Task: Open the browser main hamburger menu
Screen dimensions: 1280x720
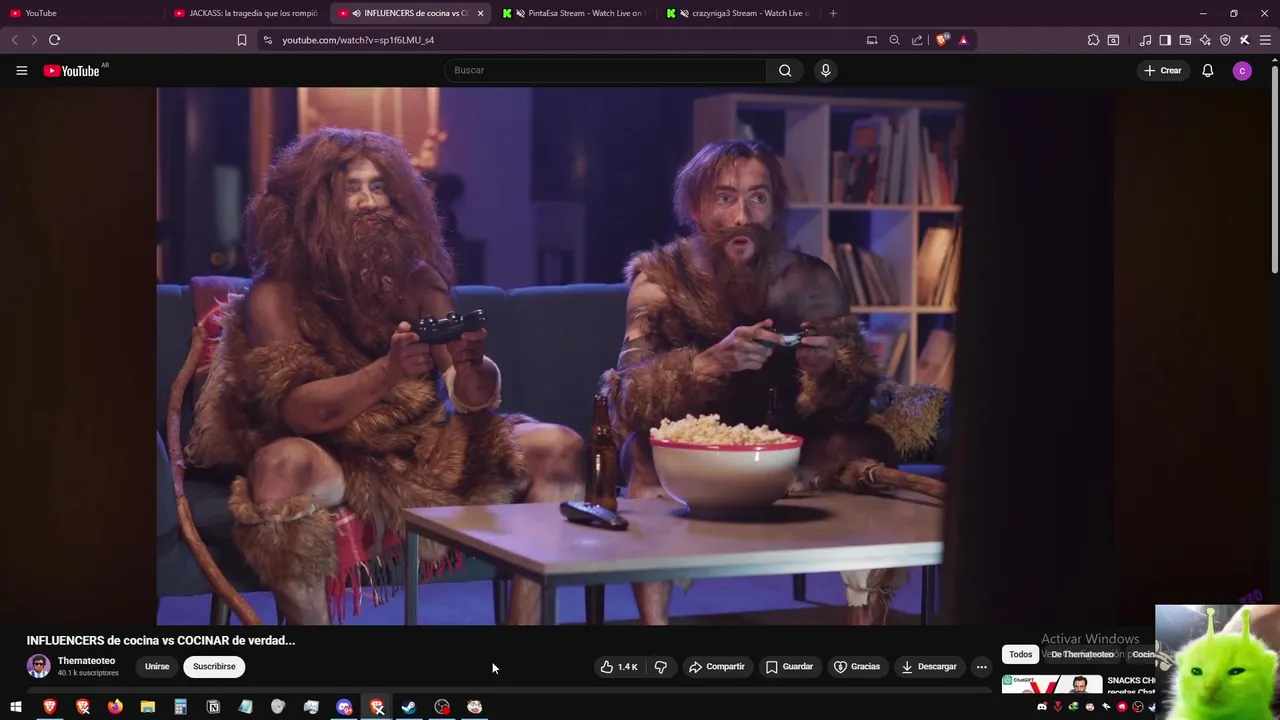Action: [1263, 40]
